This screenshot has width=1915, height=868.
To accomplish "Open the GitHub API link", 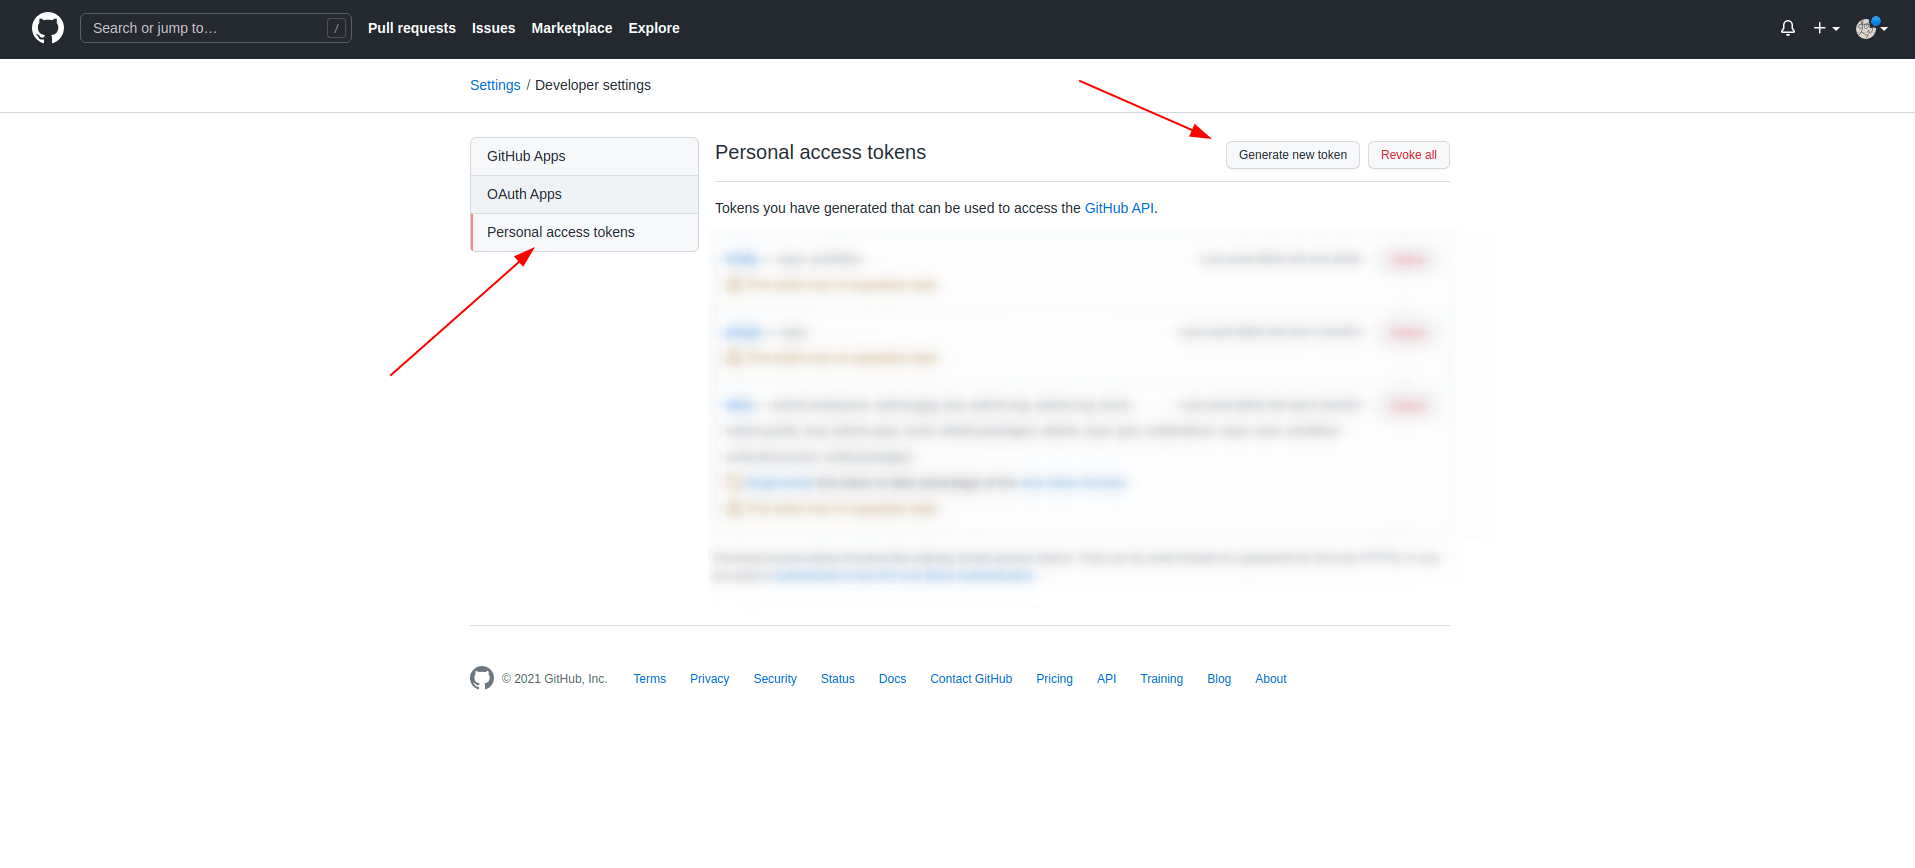I will pyautogui.click(x=1119, y=208).
